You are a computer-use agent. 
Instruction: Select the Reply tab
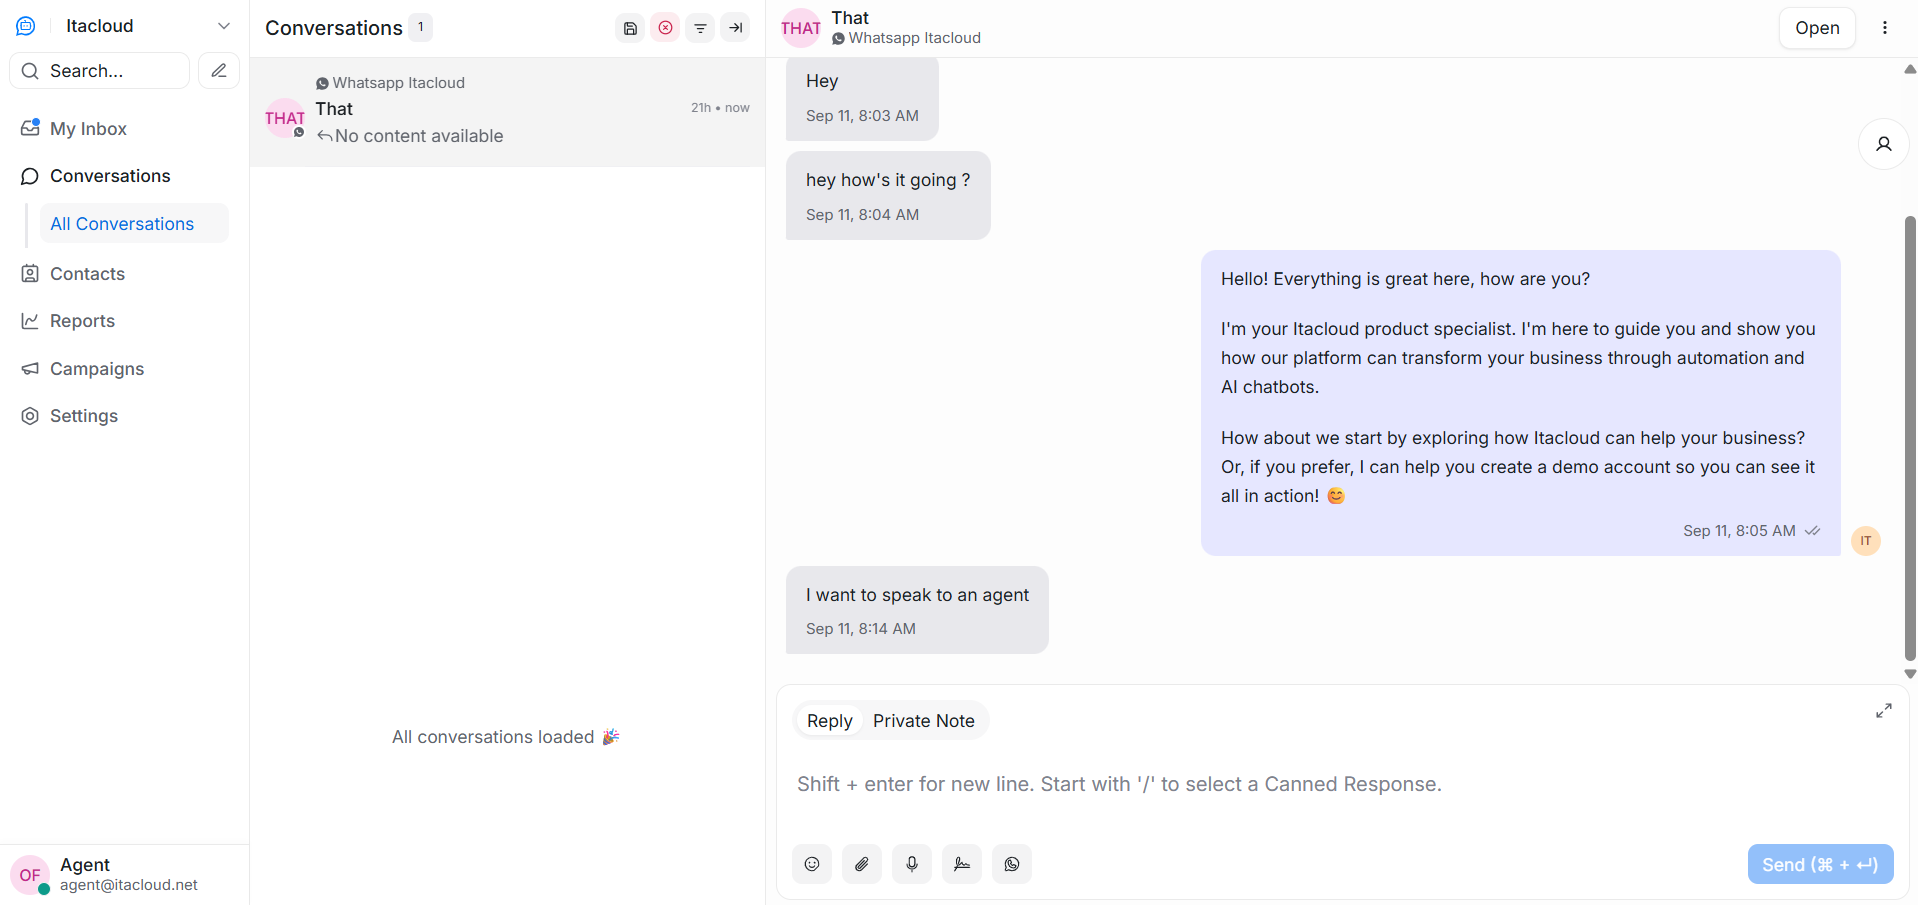tap(829, 721)
